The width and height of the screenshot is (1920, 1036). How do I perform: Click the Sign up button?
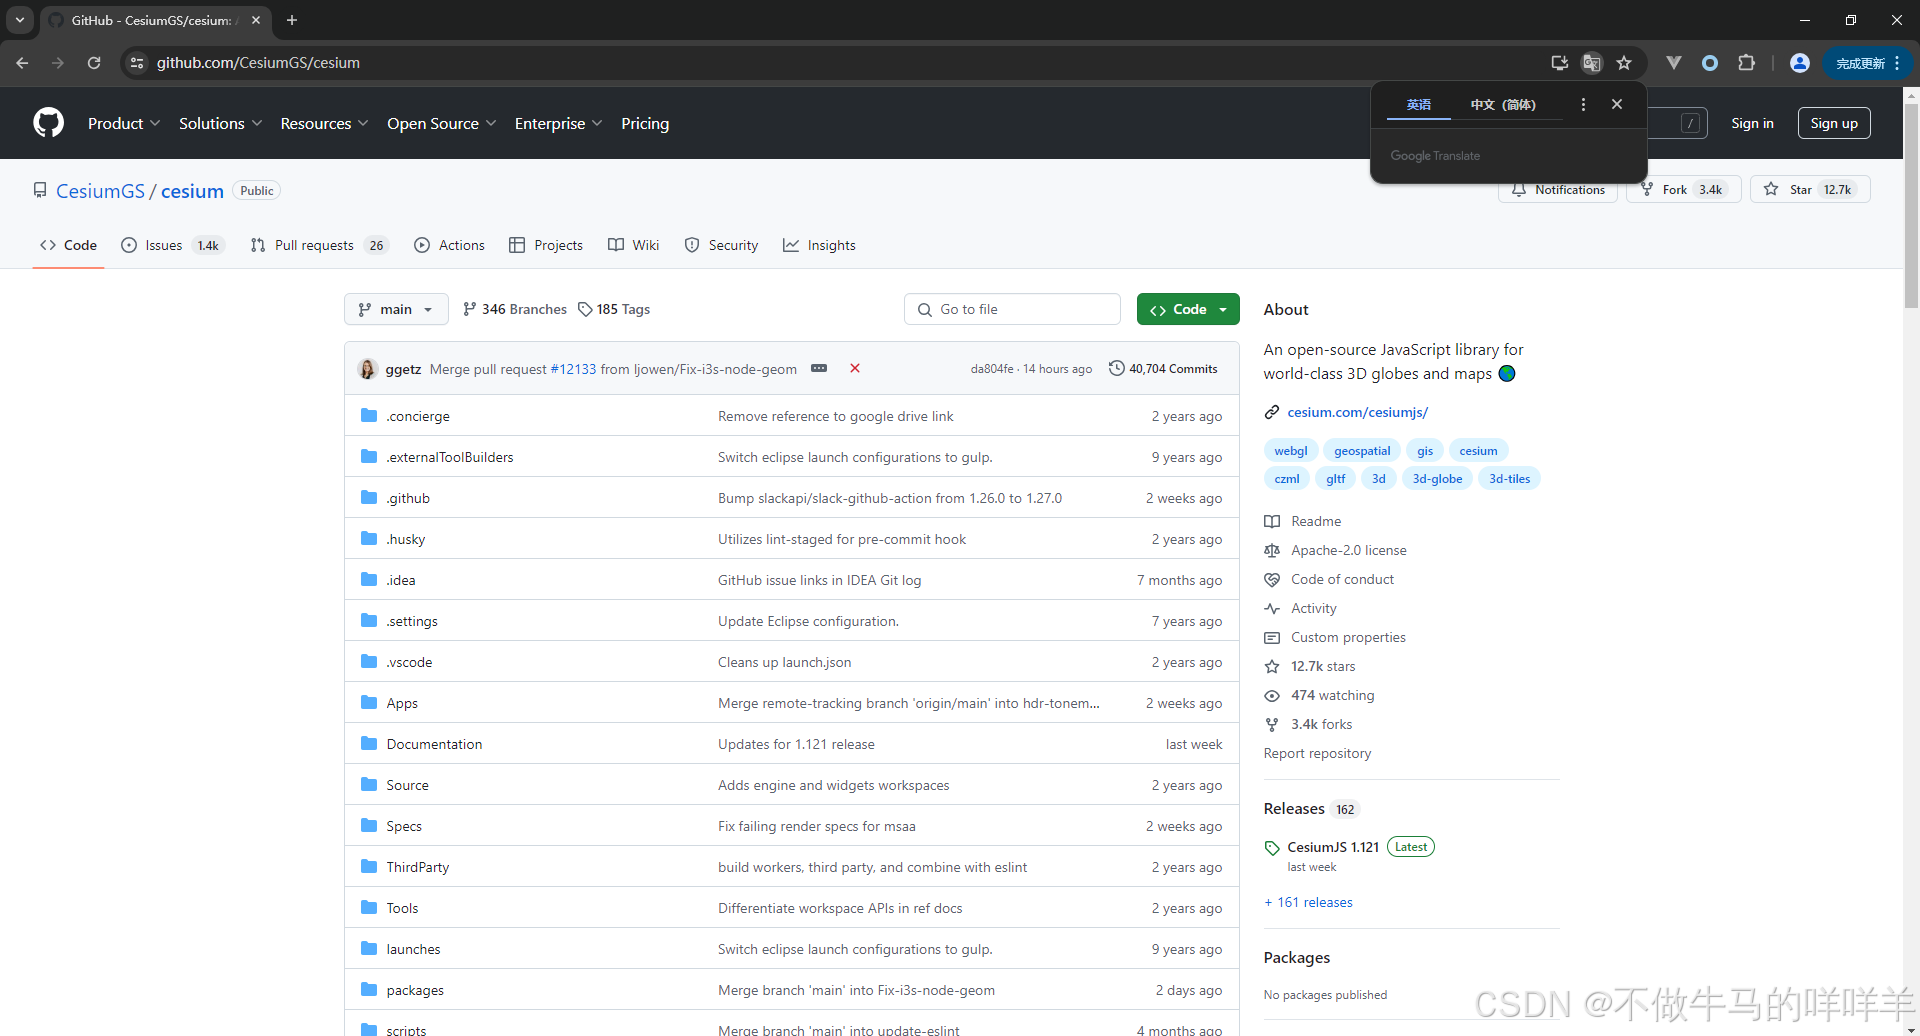(1834, 123)
